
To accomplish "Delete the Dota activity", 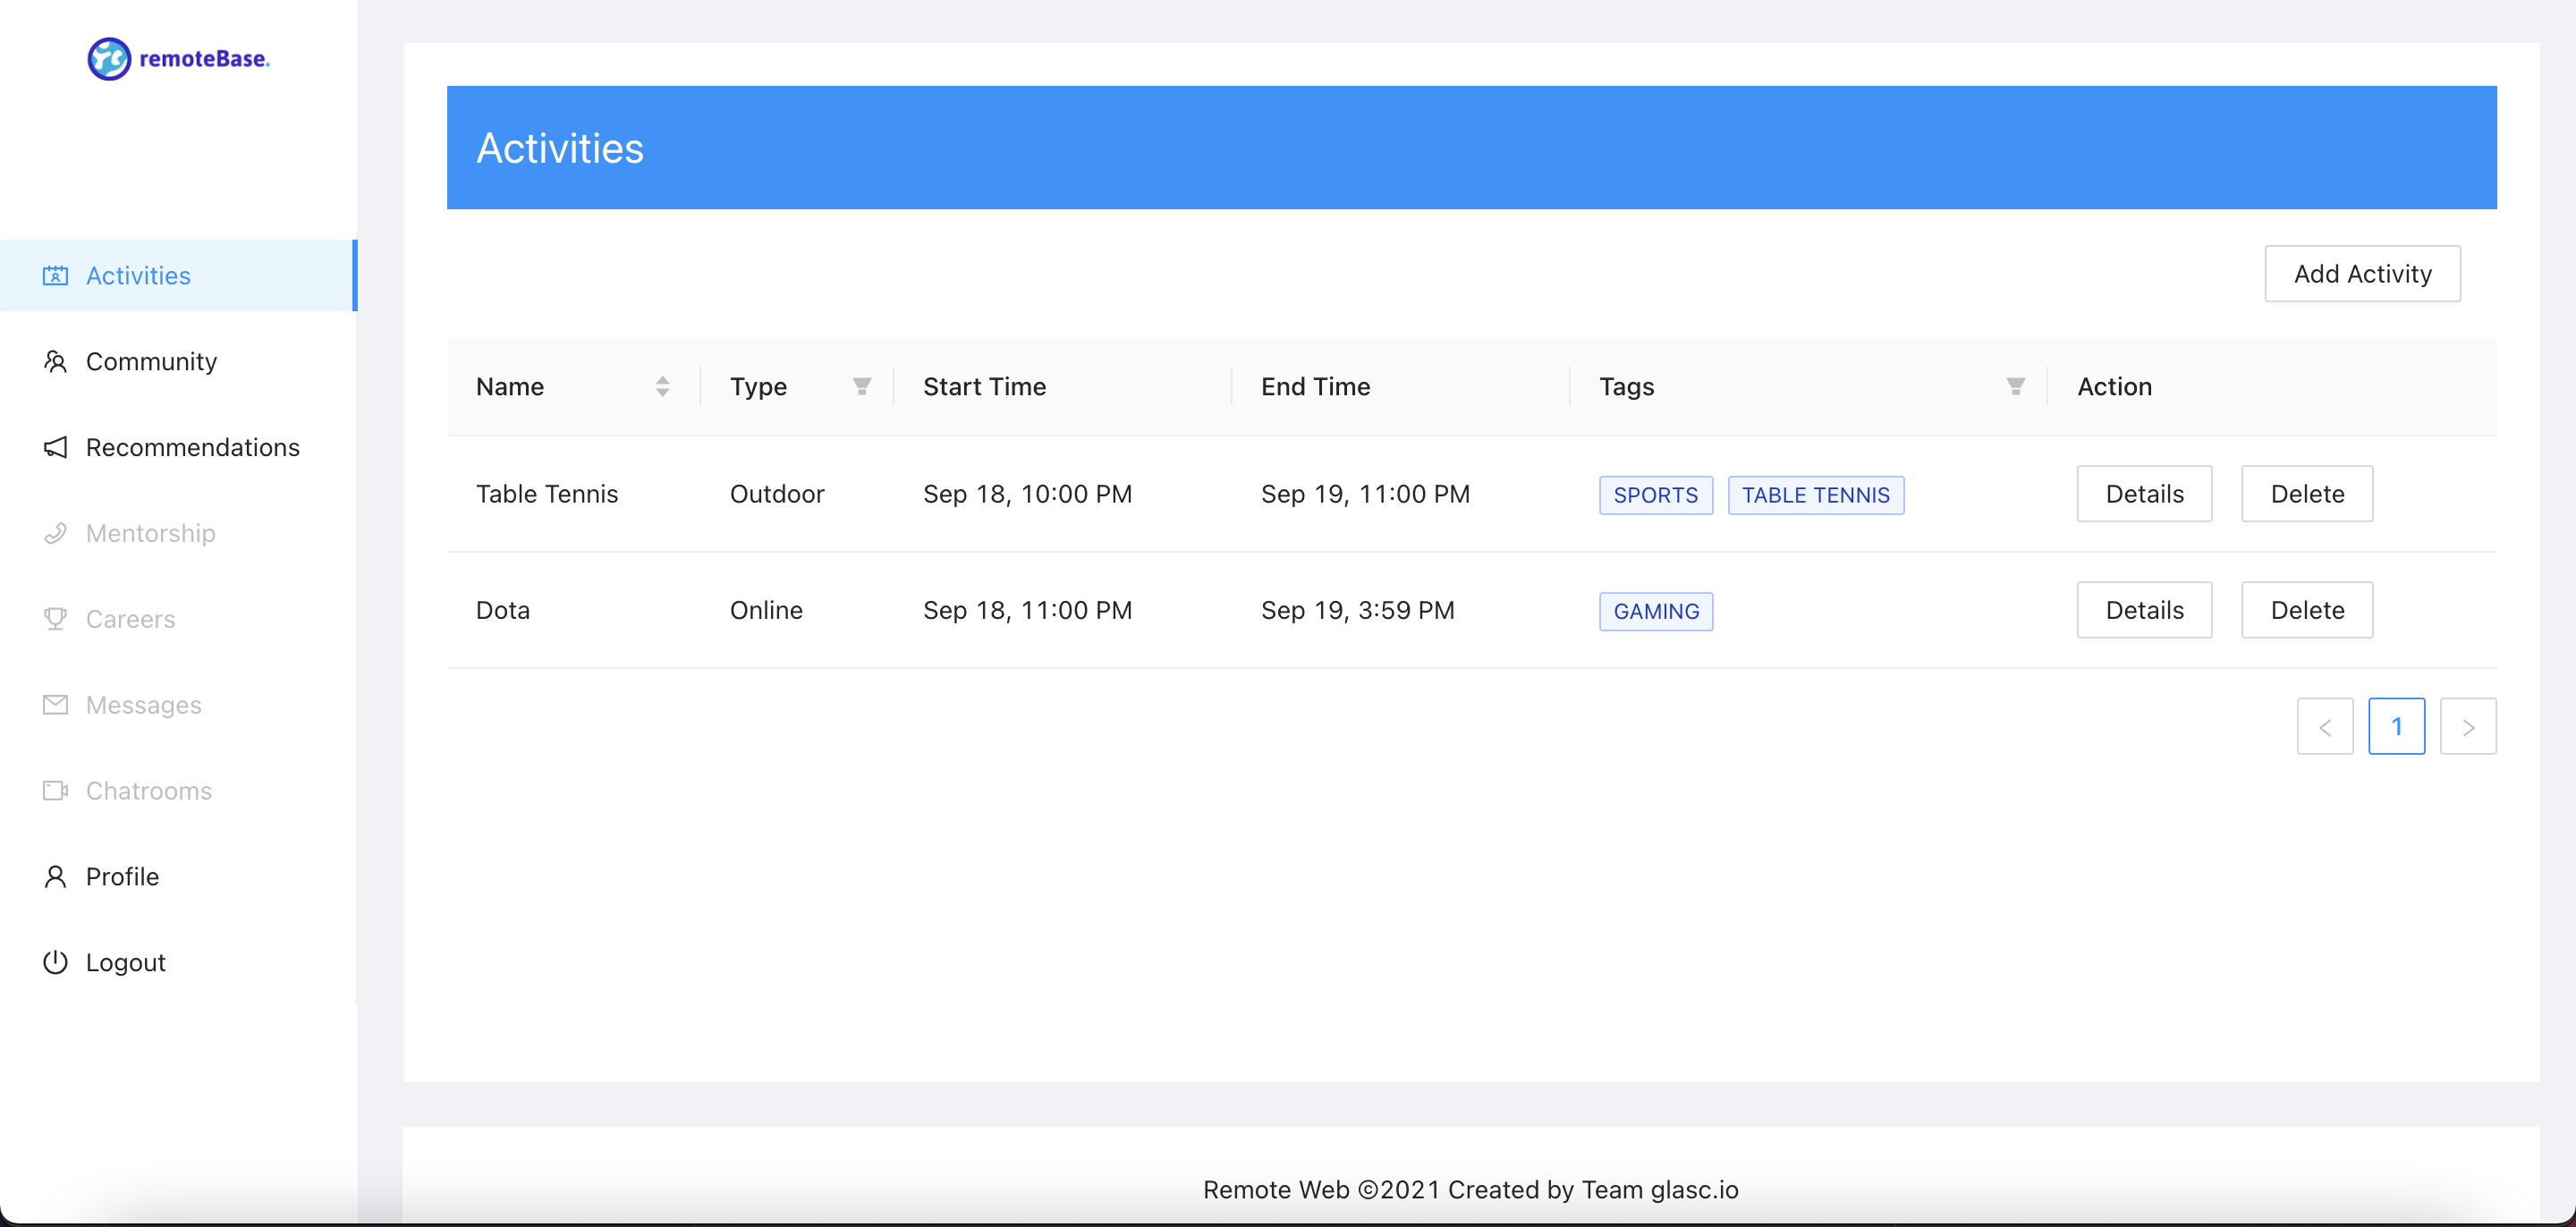I will pyautogui.click(x=2306, y=610).
